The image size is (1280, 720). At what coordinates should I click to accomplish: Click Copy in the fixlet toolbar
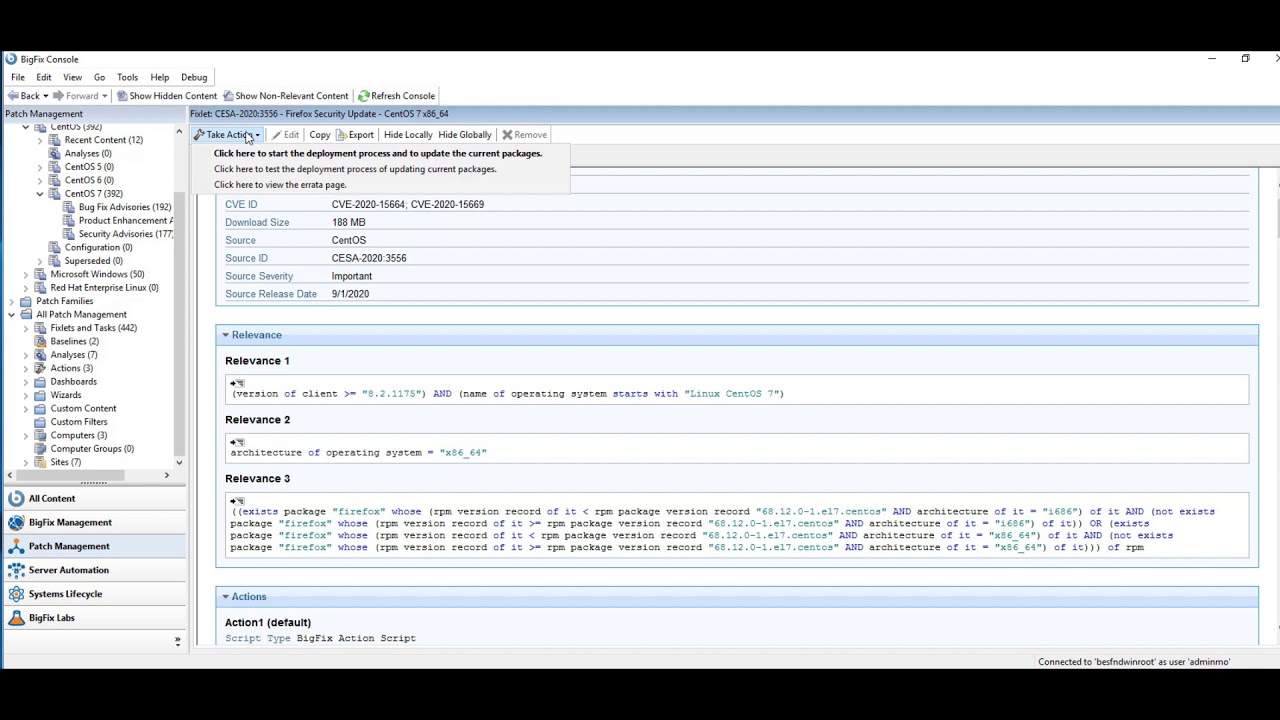[x=320, y=135]
